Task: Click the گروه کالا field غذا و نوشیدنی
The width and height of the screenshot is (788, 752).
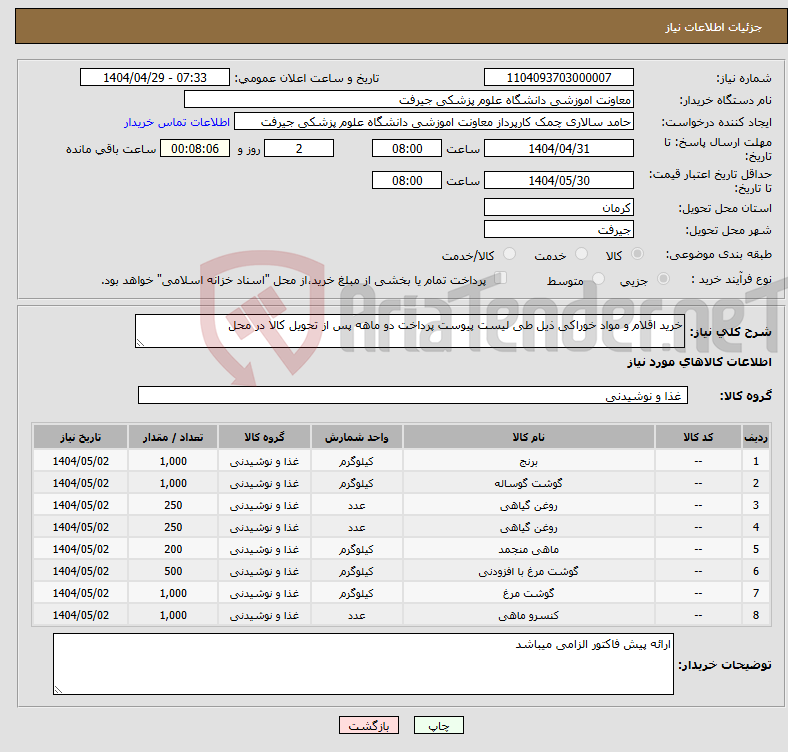Action: (413, 395)
